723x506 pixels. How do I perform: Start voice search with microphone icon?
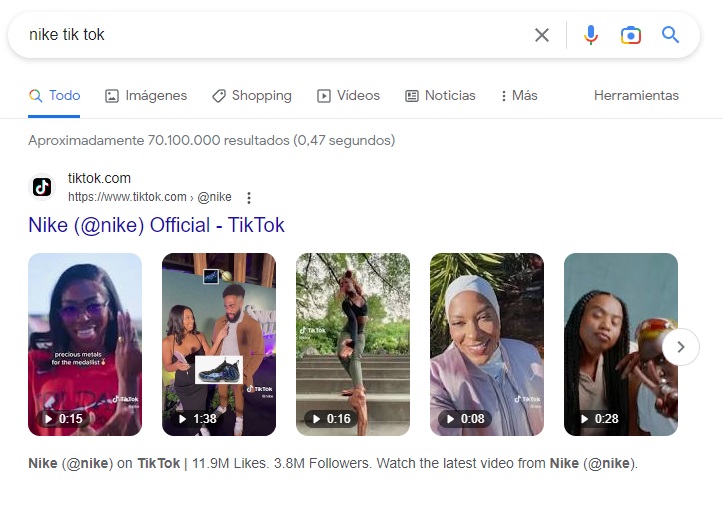[x=591, y=35]
